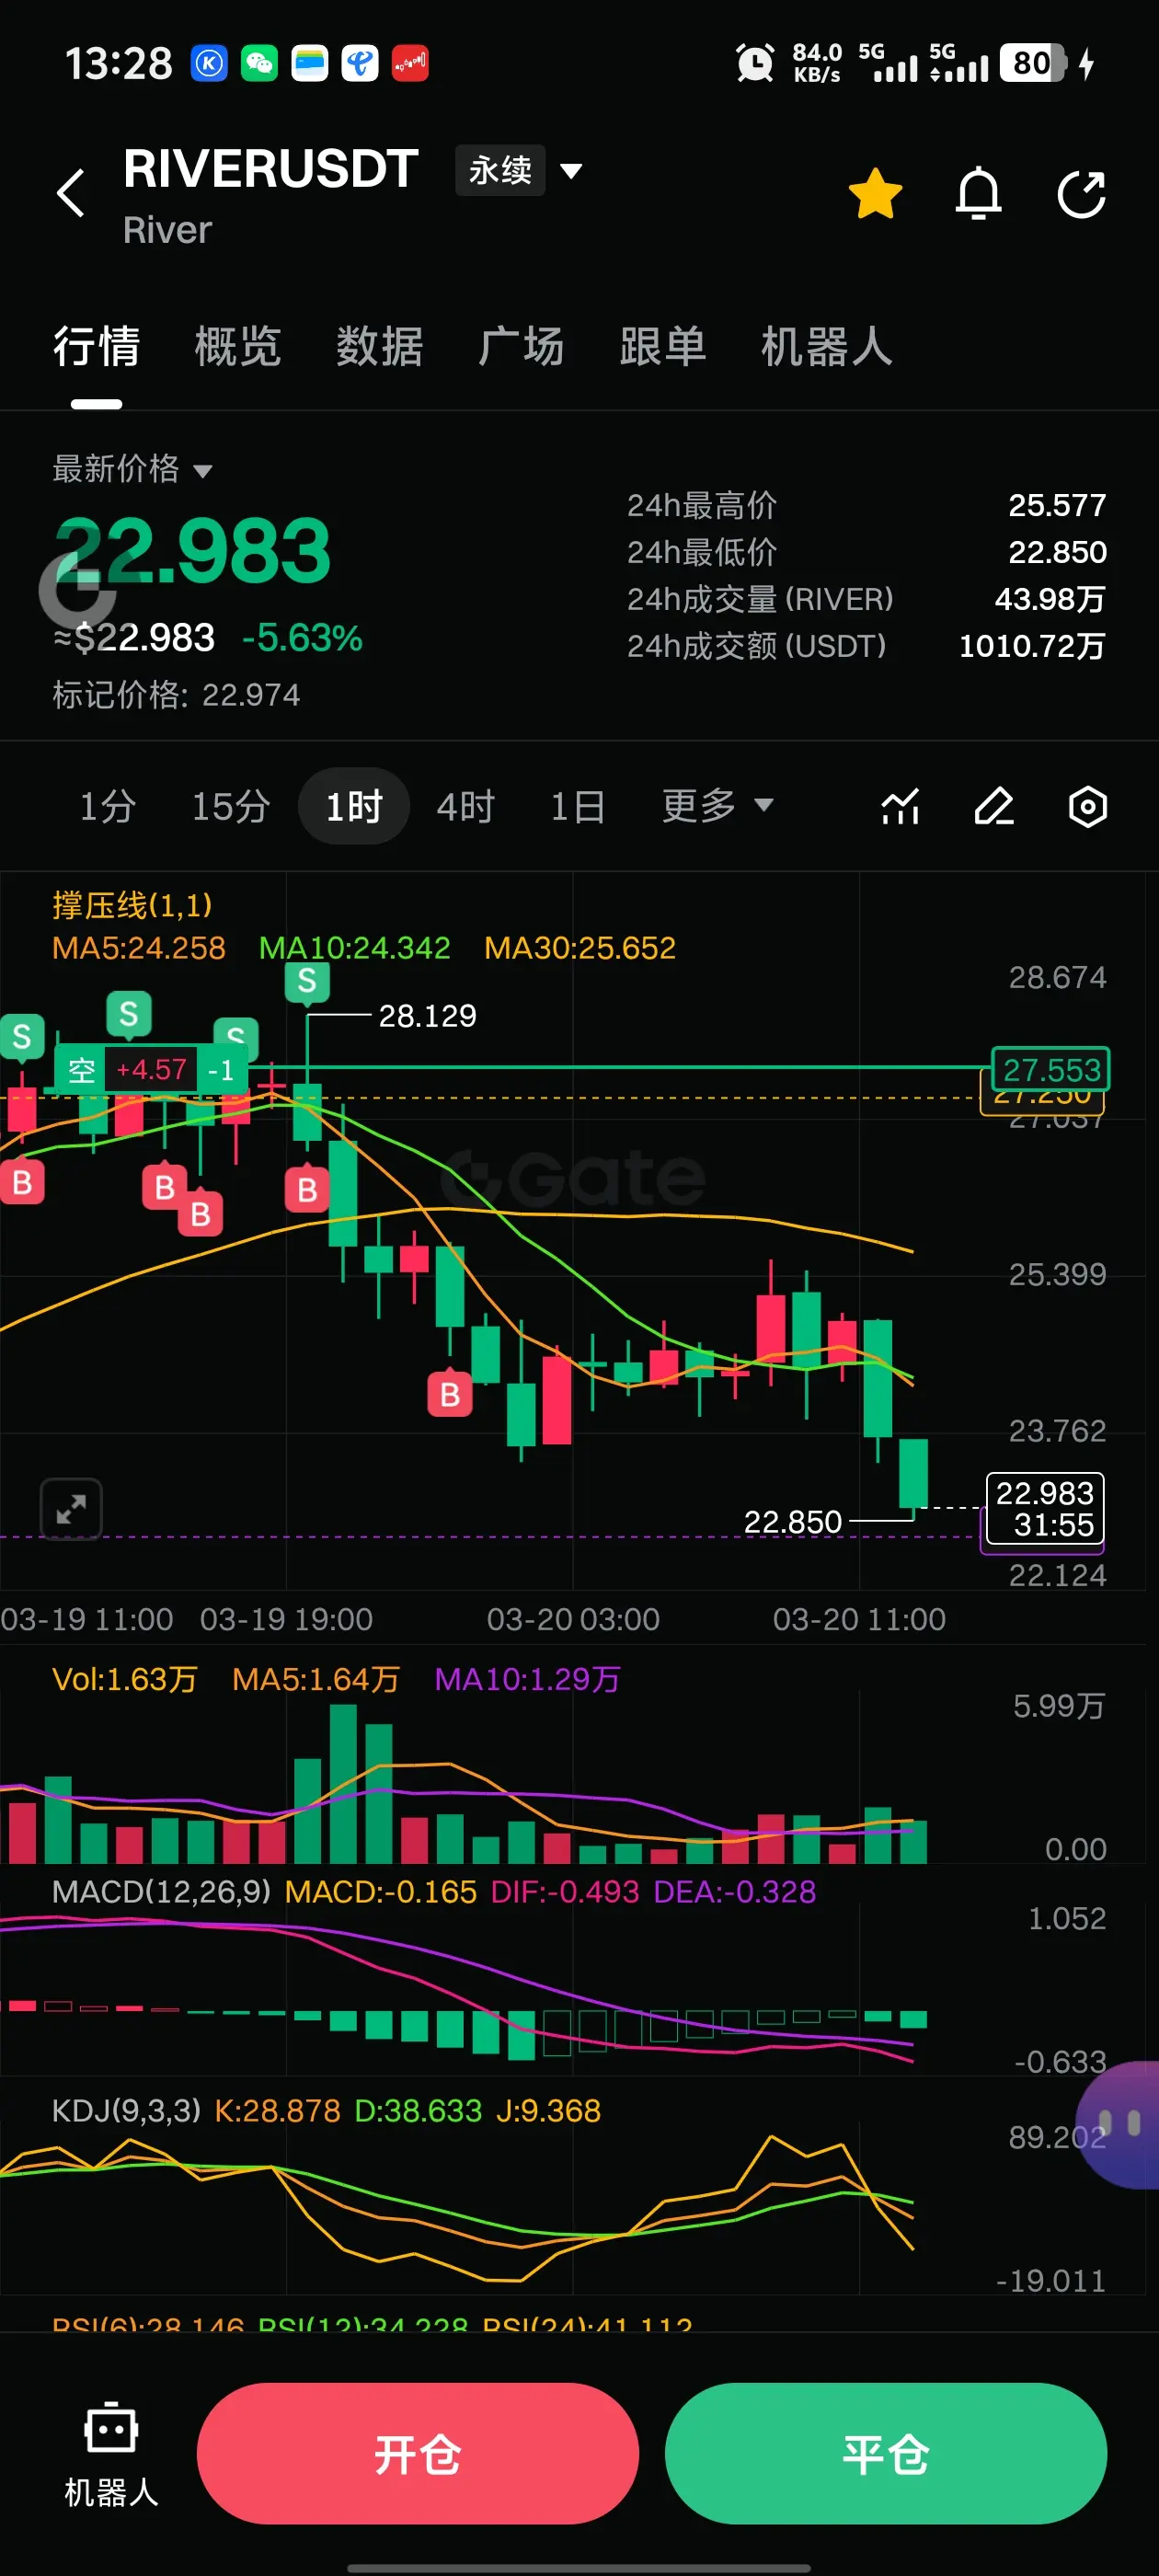This screenshot has width=1159, height=2576.
Task: Open the 跟单 tab
Action: [x=663, y=347]
